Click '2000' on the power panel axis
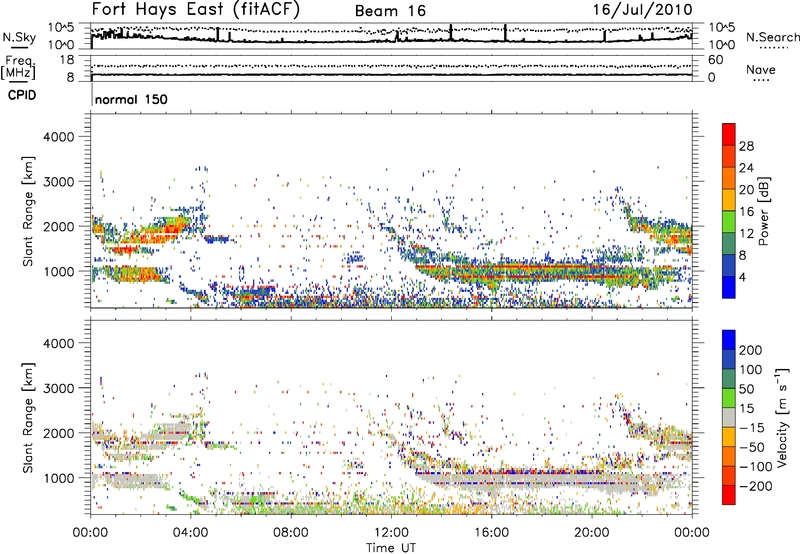The height and width of the screenshot is (554, 800). click(59, 226)
